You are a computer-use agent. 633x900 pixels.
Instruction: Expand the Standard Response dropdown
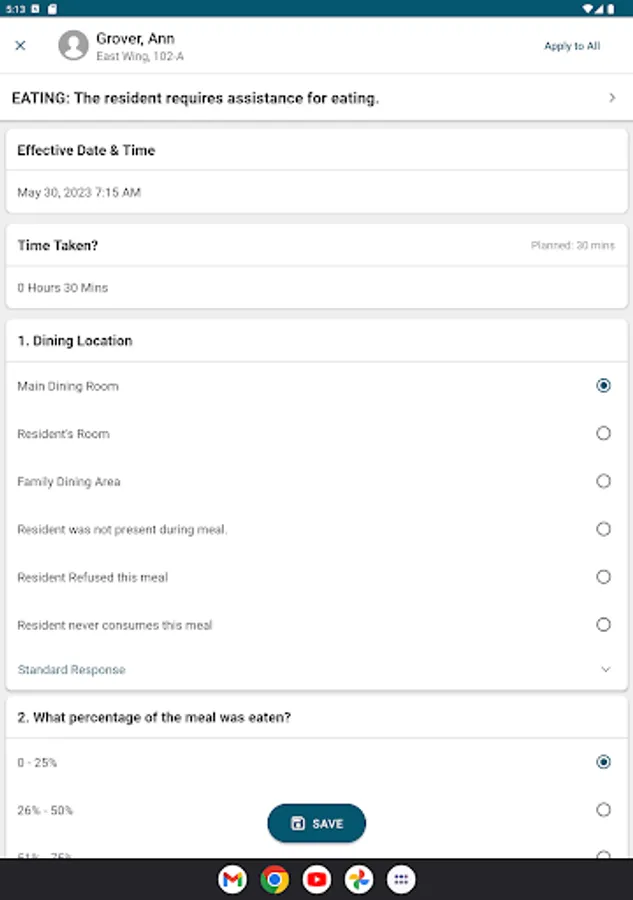[605, 670]
